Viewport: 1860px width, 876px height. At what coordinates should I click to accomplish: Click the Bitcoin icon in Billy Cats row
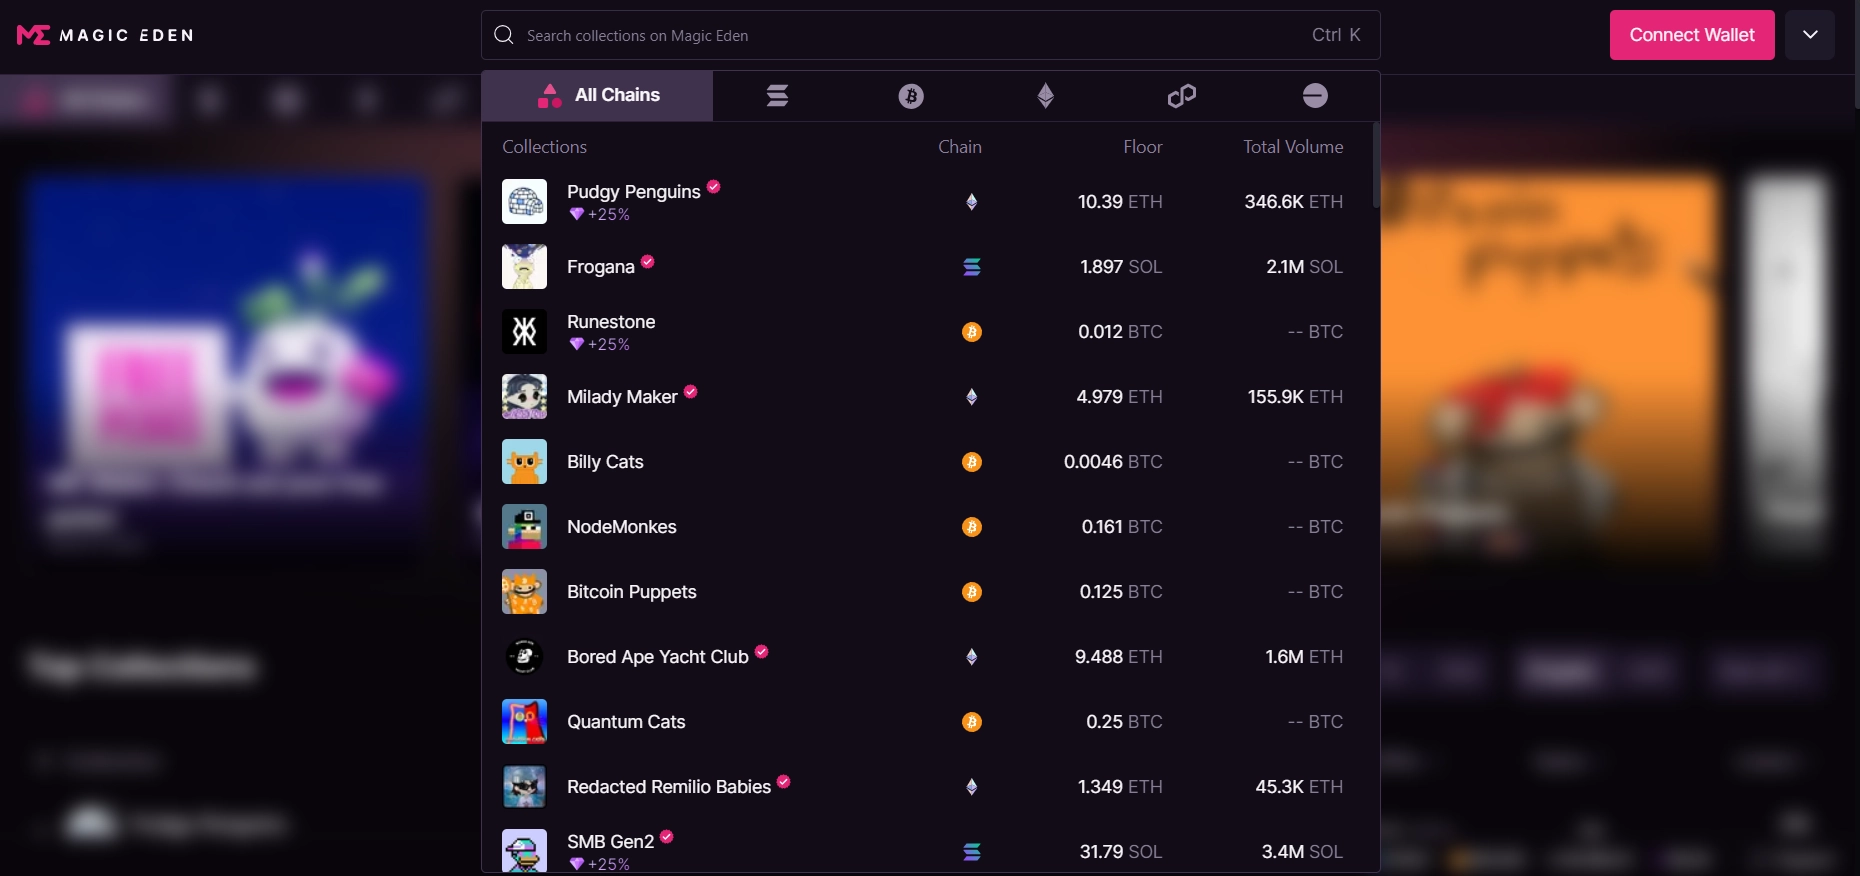click(x=972, y=462)
